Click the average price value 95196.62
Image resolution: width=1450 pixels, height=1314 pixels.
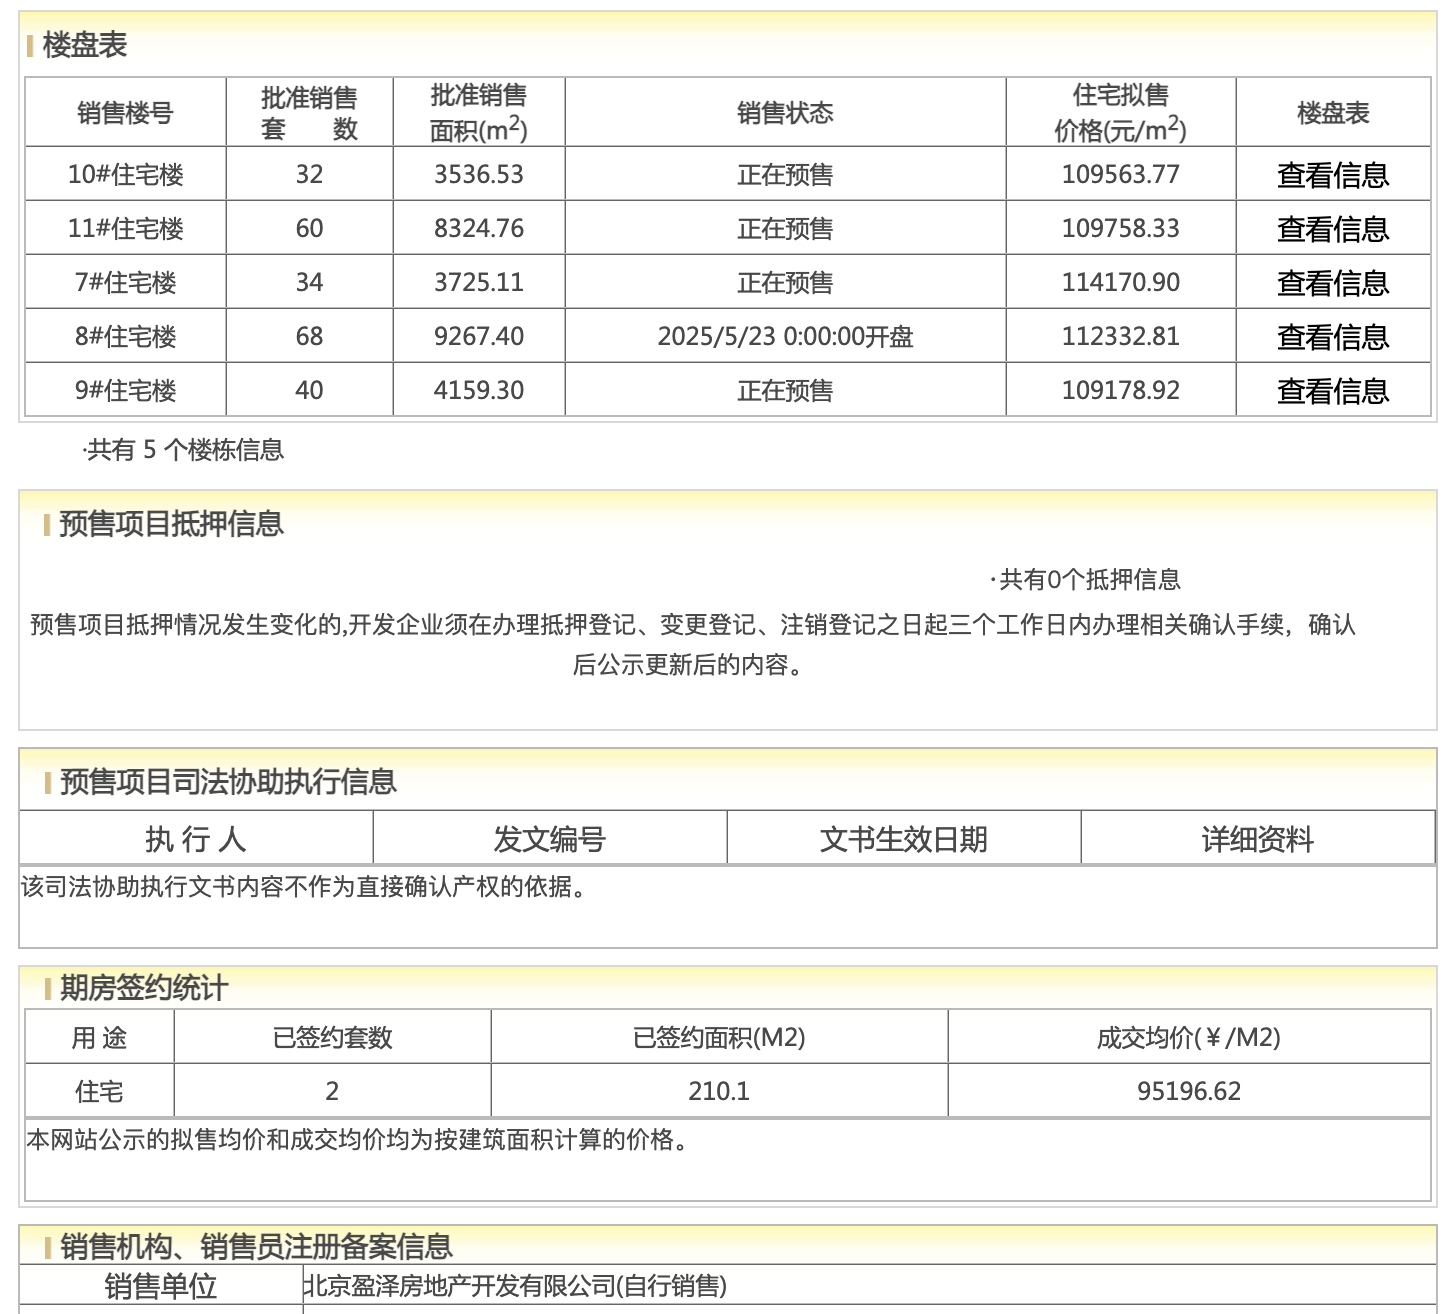tap(1189, 1091)
